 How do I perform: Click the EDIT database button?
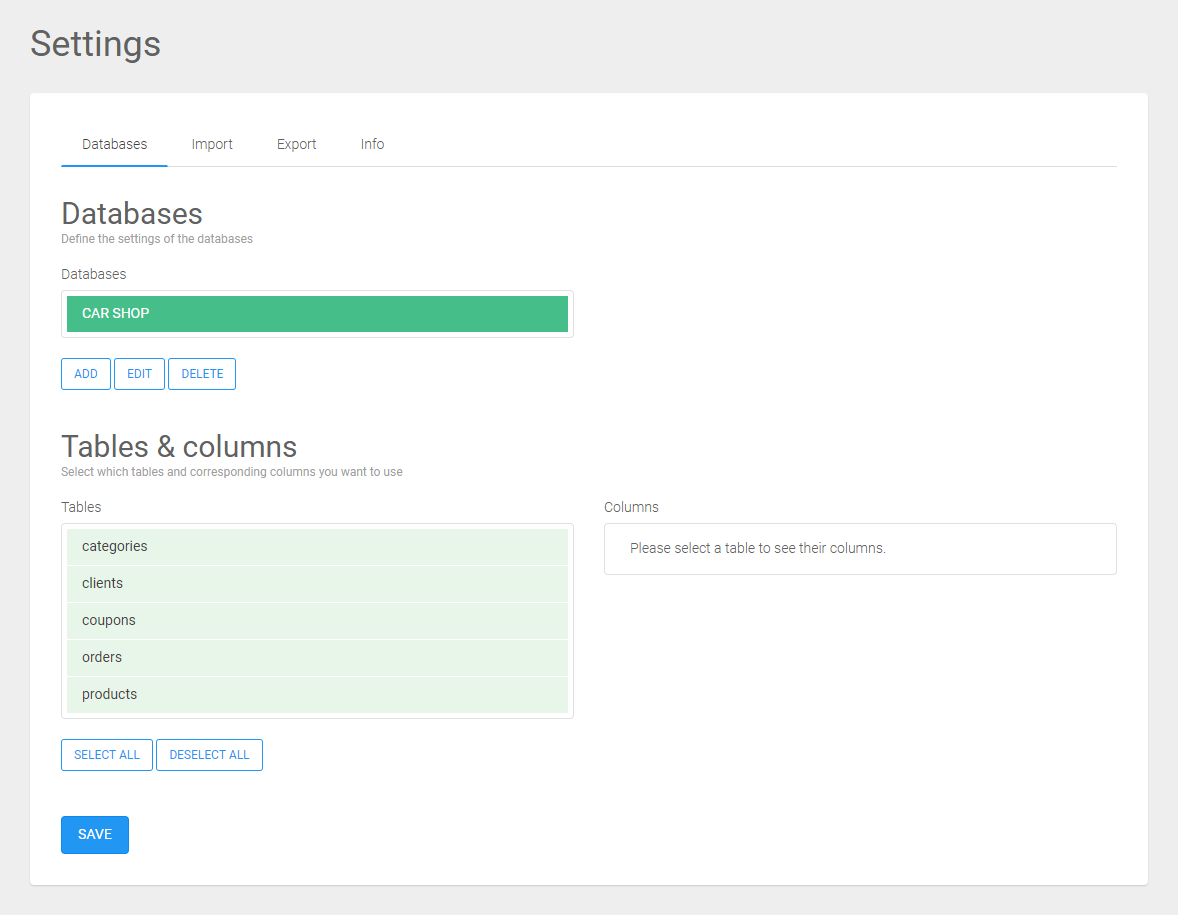139,374
